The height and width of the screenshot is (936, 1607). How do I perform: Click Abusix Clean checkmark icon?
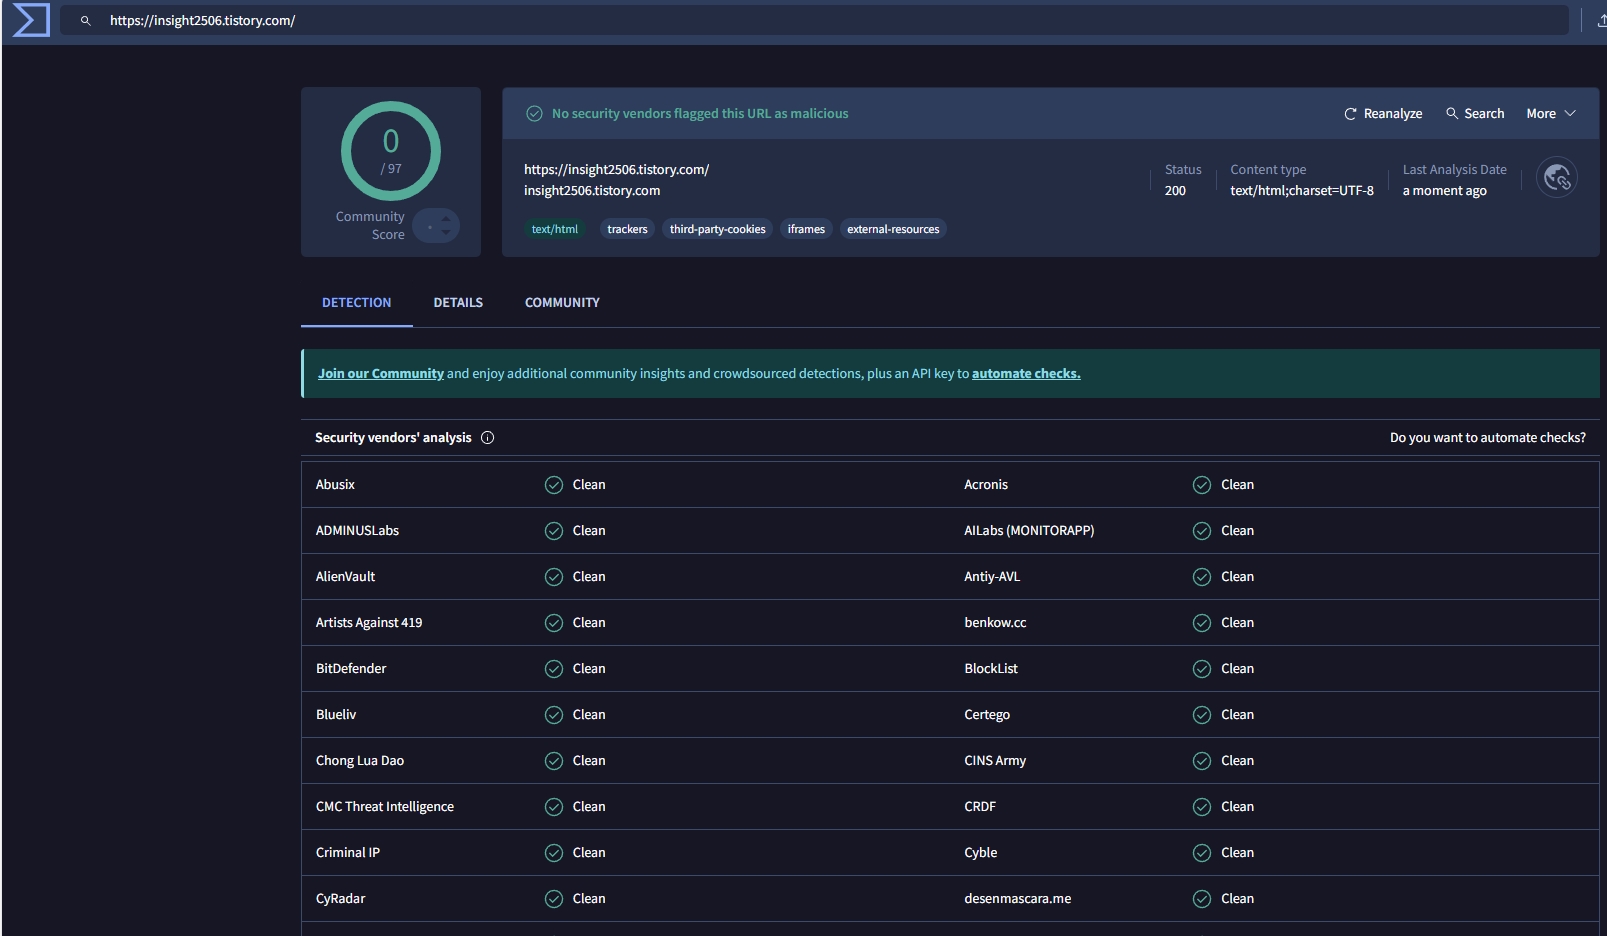(554, 485)
